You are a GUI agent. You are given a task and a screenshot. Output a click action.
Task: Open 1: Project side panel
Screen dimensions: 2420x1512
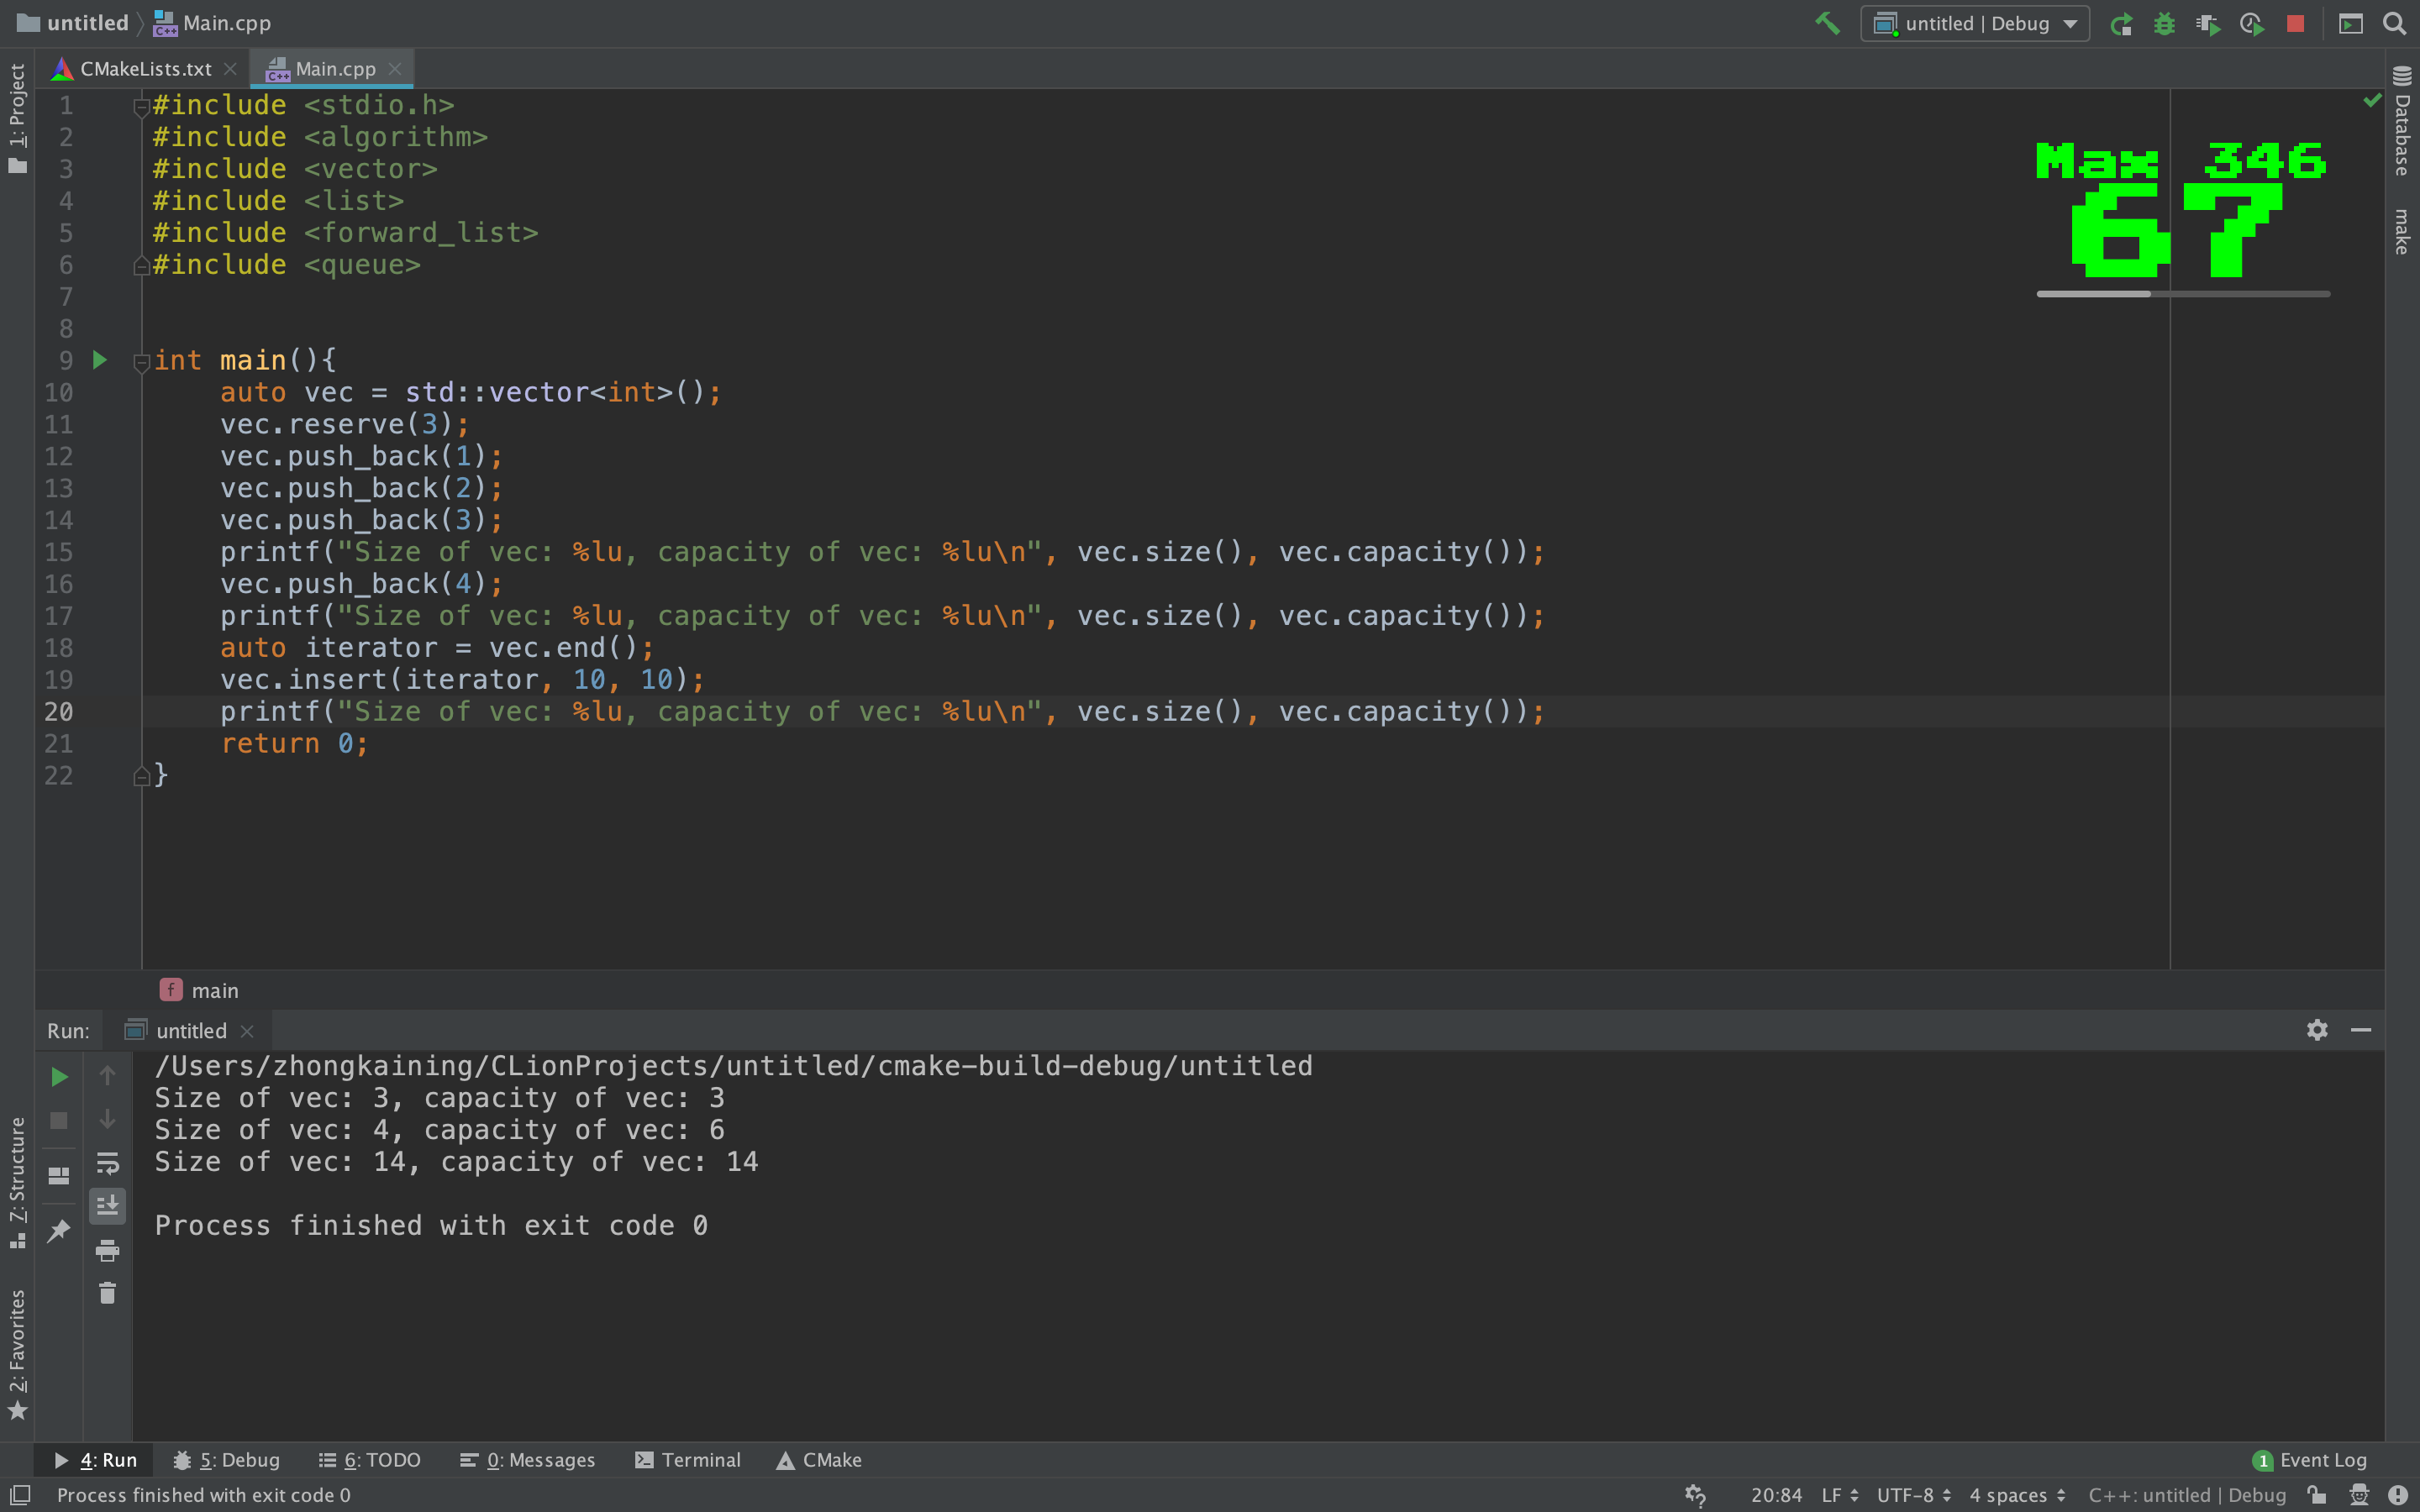point(17,118)
